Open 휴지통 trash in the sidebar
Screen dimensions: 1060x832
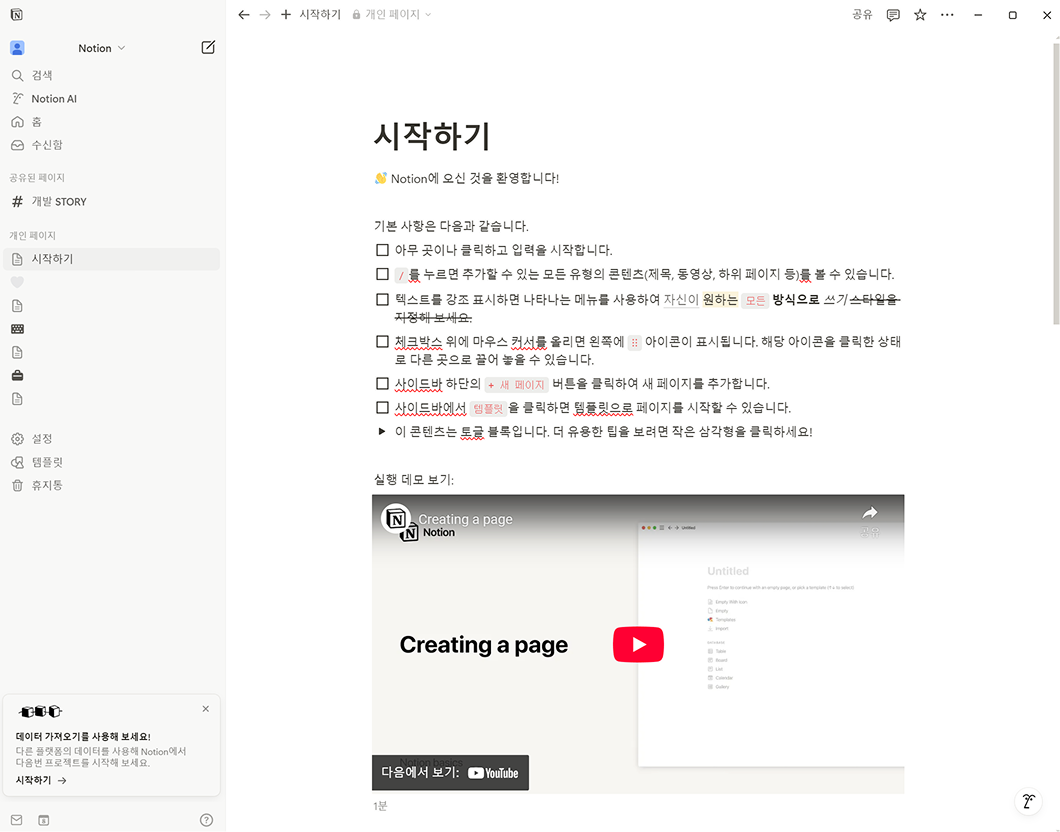(112, 485)
